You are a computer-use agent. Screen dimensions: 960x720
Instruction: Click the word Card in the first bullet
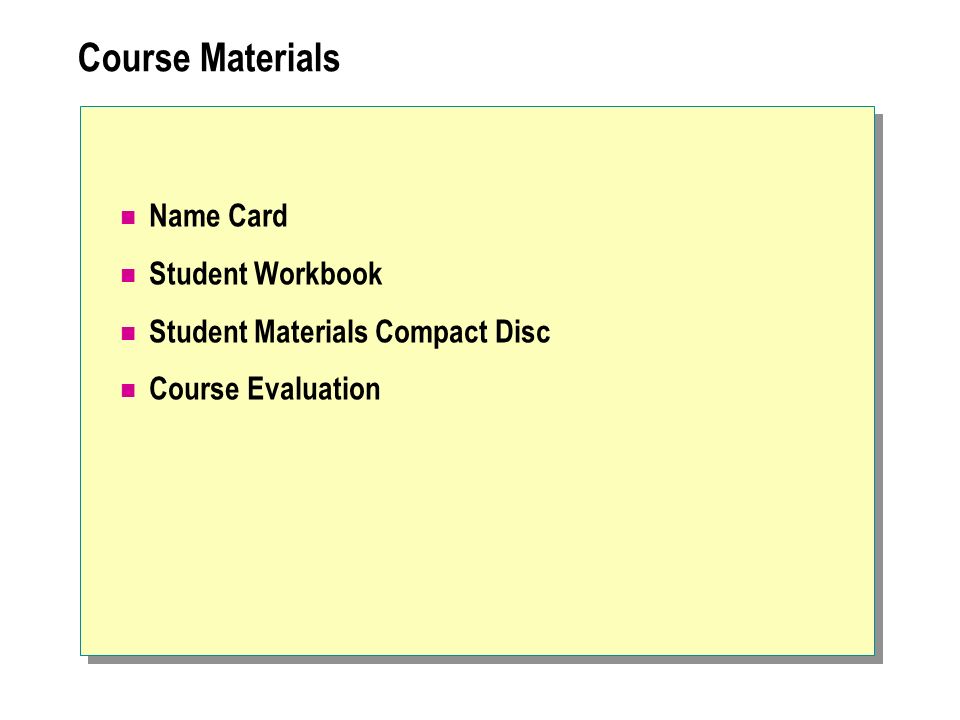click(258, 216)
